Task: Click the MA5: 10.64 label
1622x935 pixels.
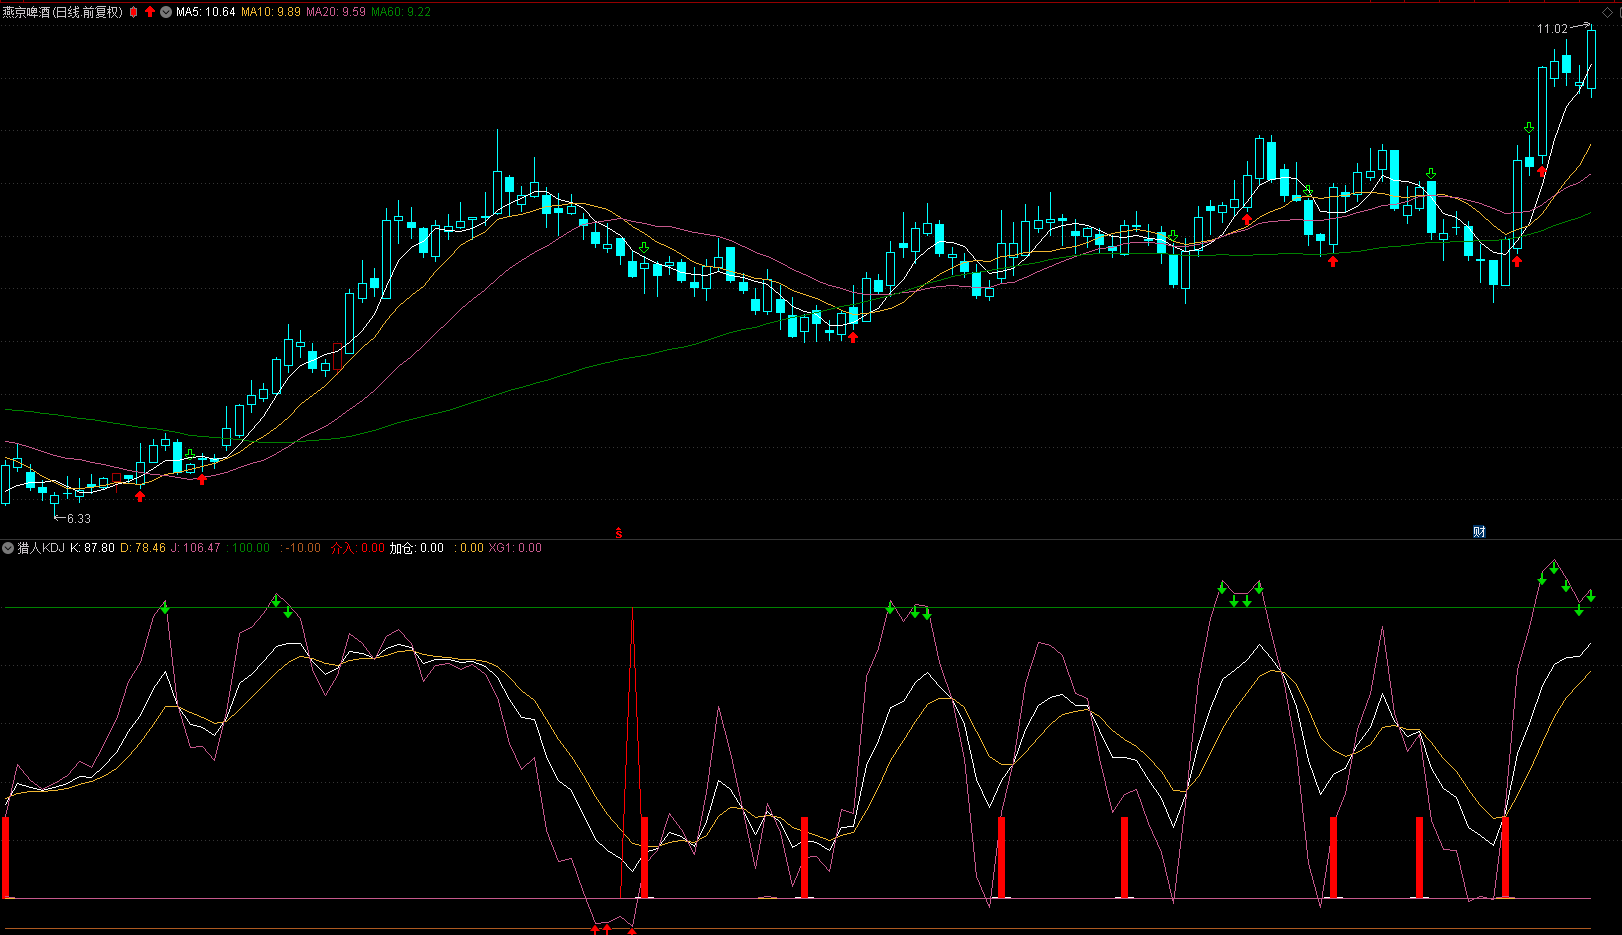Action: coord(206,12)
